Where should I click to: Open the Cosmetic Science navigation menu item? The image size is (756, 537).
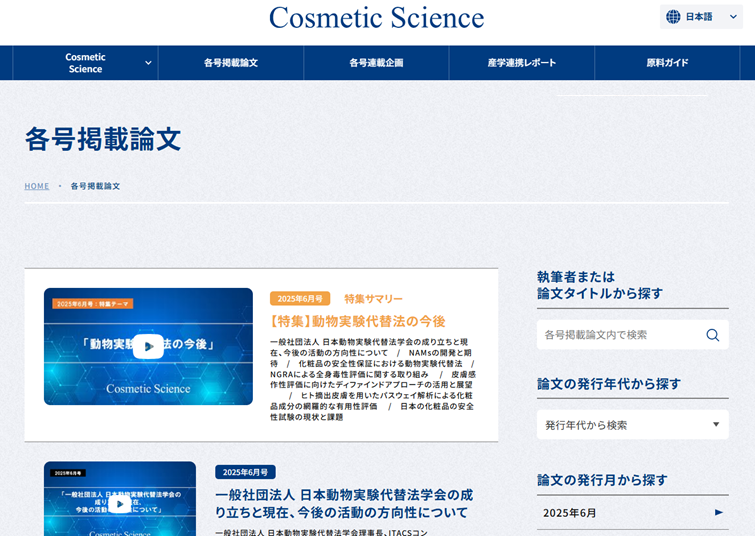tap(85, 63)
